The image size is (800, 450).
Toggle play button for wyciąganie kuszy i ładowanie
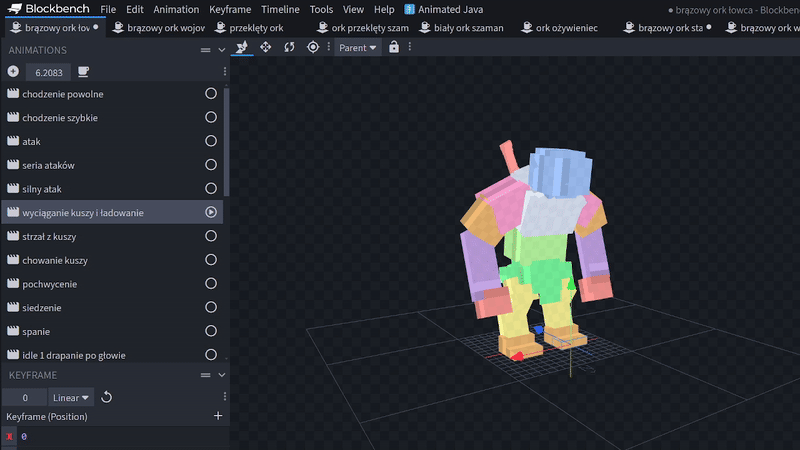click(211, 212)
